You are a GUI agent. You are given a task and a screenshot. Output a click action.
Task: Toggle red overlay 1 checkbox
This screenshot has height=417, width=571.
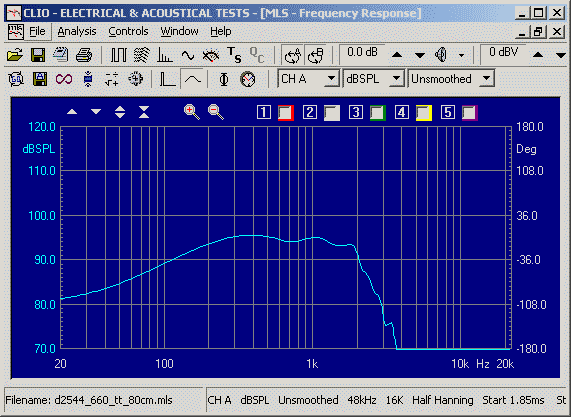pyautogui.click(x=286, y=113)
